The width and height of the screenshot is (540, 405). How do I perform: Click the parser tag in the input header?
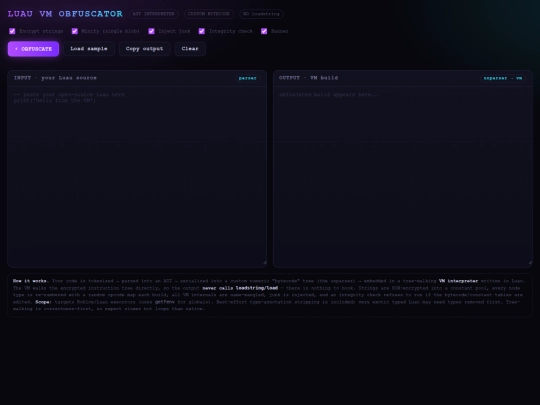coord(248,78)
